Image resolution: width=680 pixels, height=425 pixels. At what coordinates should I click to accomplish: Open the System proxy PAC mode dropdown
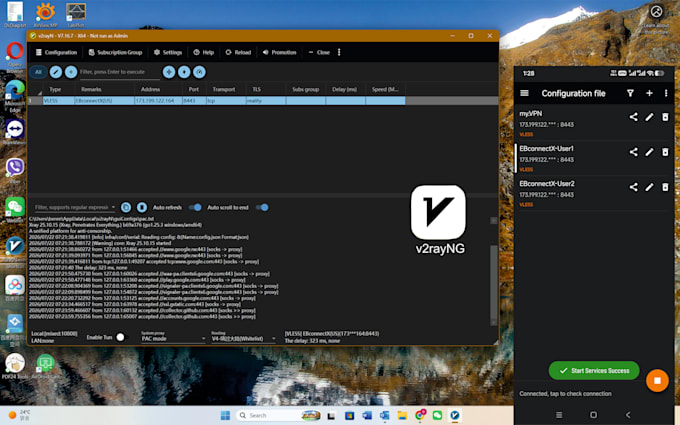click(173, 337)
